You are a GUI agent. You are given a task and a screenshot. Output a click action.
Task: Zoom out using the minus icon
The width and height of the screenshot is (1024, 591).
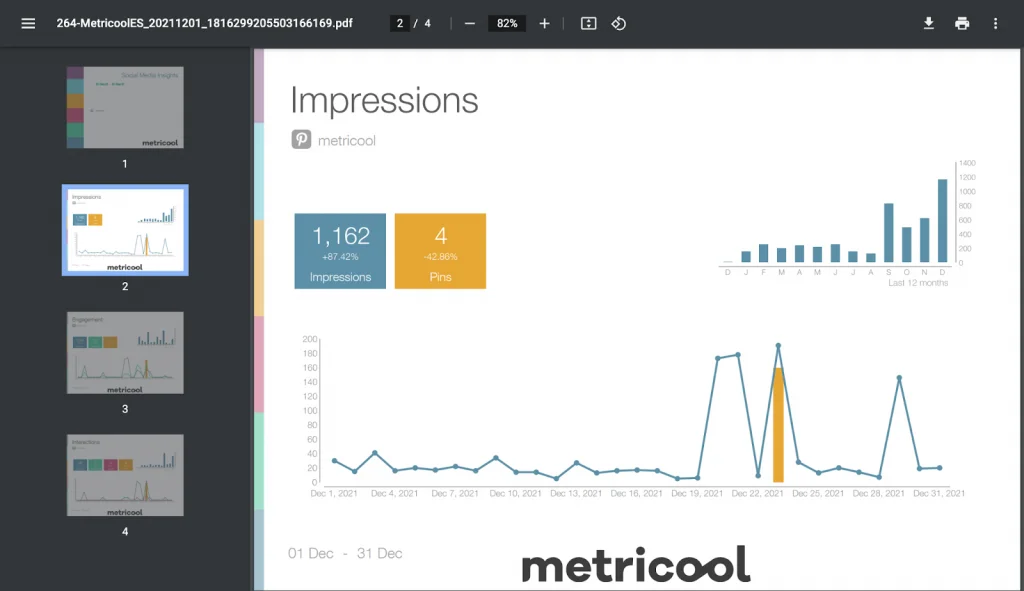click(470, 23)
